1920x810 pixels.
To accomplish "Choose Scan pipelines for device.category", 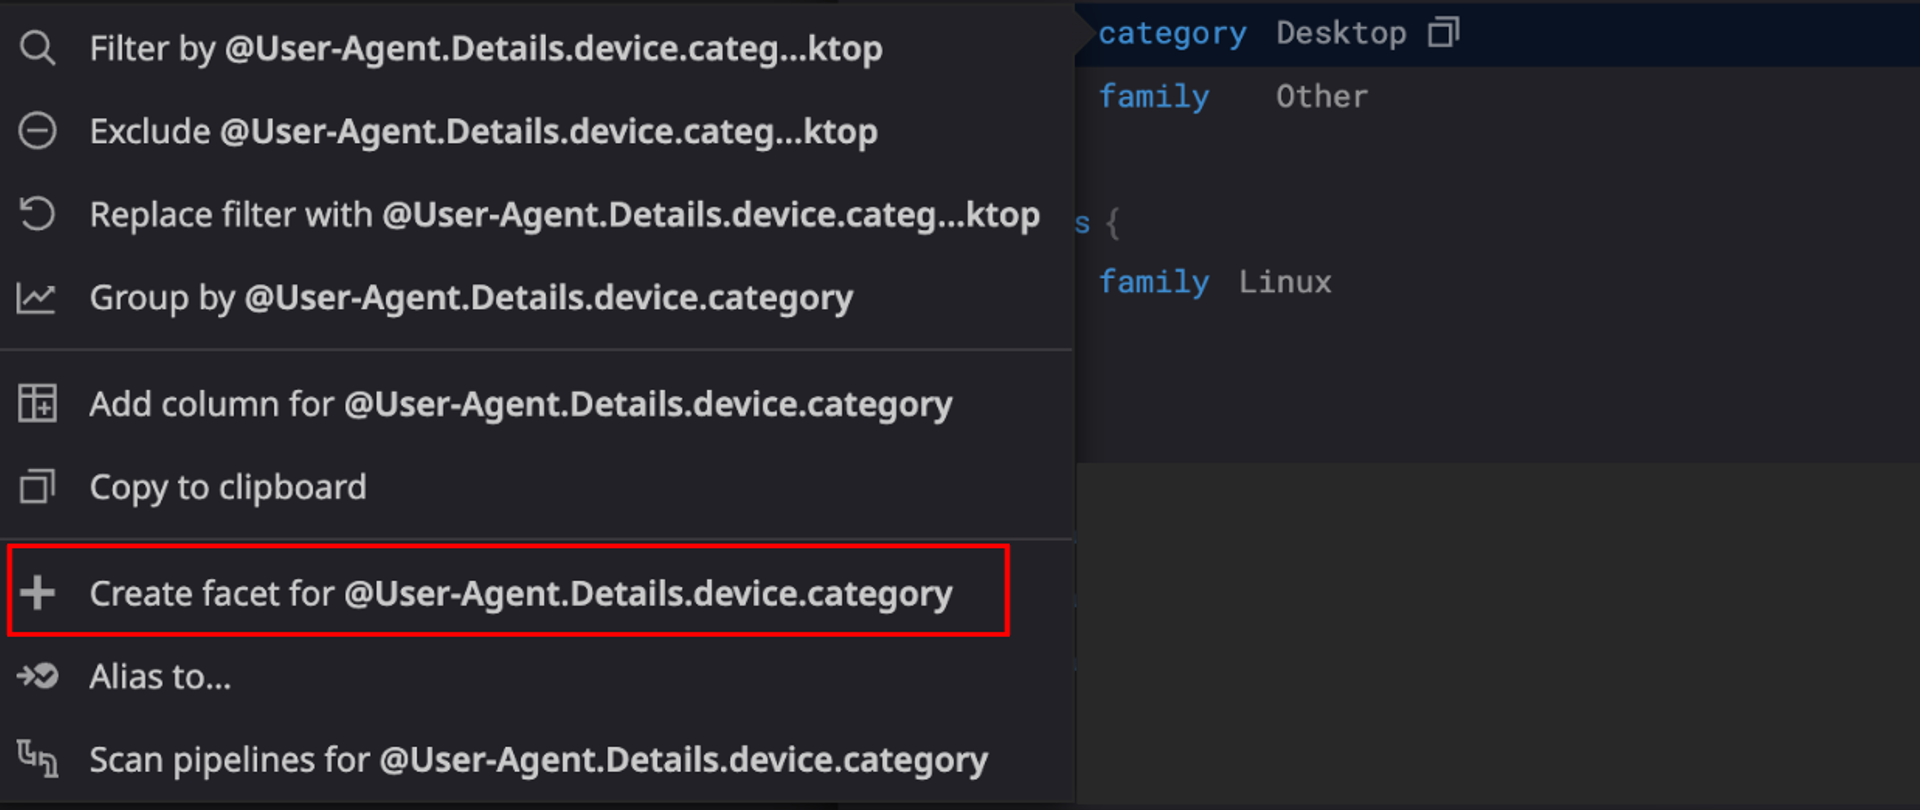I will pyautogui.click(x=537, y=759).
